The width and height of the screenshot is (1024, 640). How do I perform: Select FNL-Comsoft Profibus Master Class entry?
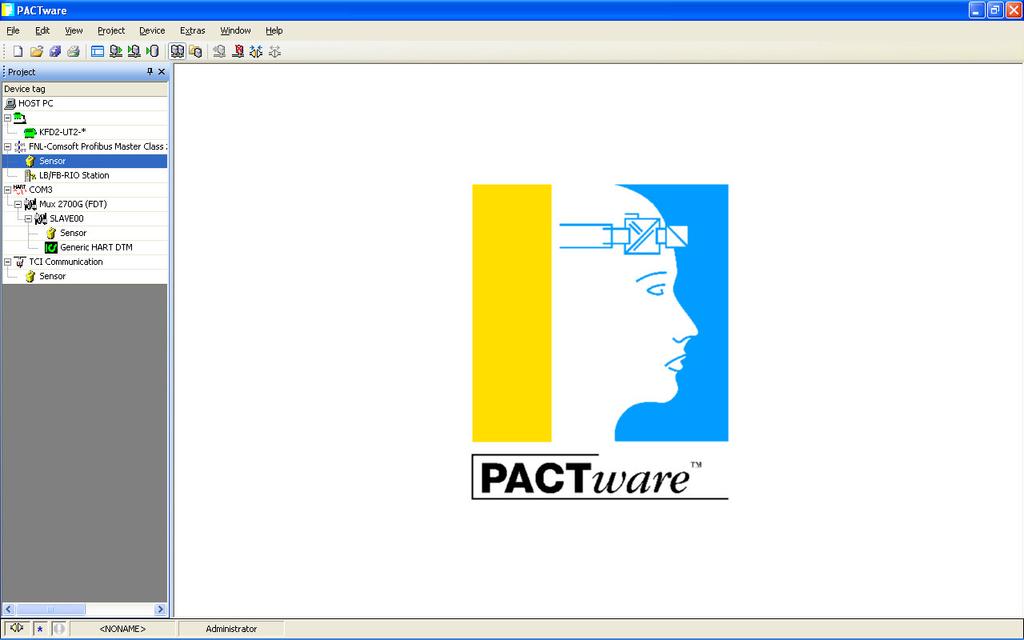point(98,146)
